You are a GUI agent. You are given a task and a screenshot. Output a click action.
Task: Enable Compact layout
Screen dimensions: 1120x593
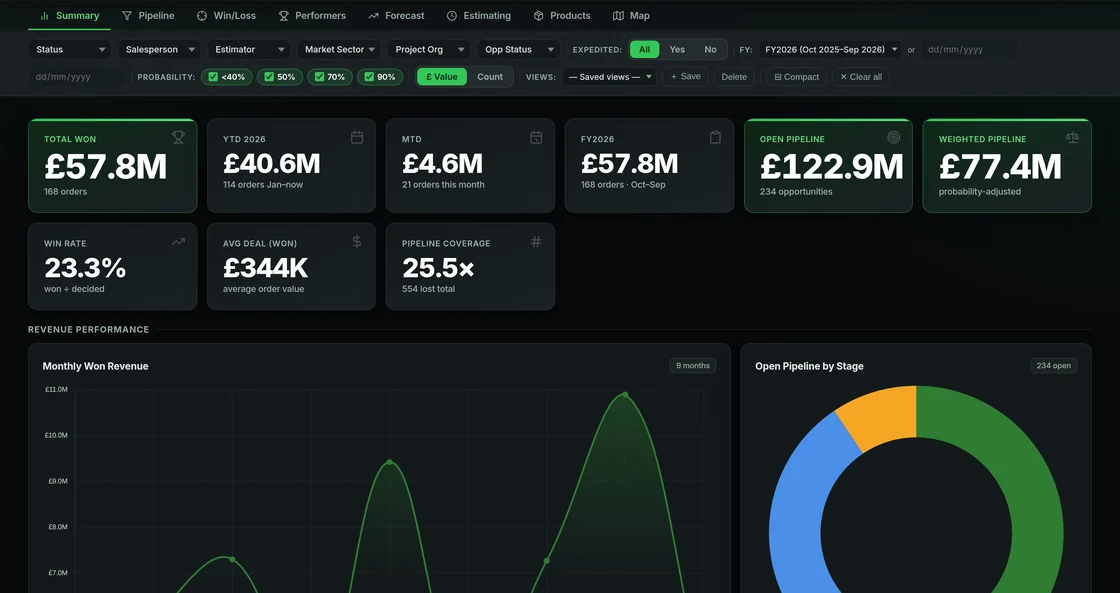pos(797,76)
